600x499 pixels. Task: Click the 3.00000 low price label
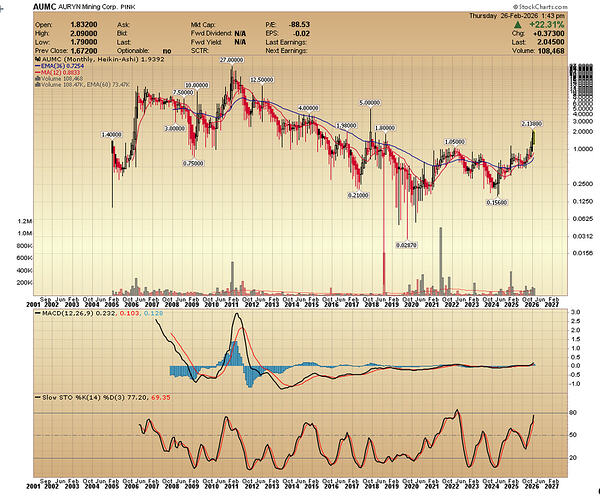(175, 129)
